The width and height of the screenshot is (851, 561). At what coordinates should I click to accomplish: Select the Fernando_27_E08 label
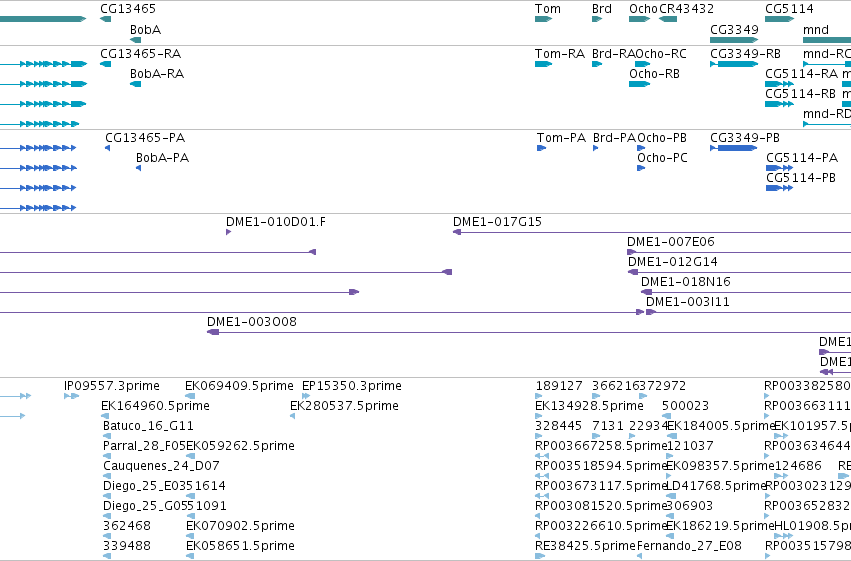coord(689,546)
